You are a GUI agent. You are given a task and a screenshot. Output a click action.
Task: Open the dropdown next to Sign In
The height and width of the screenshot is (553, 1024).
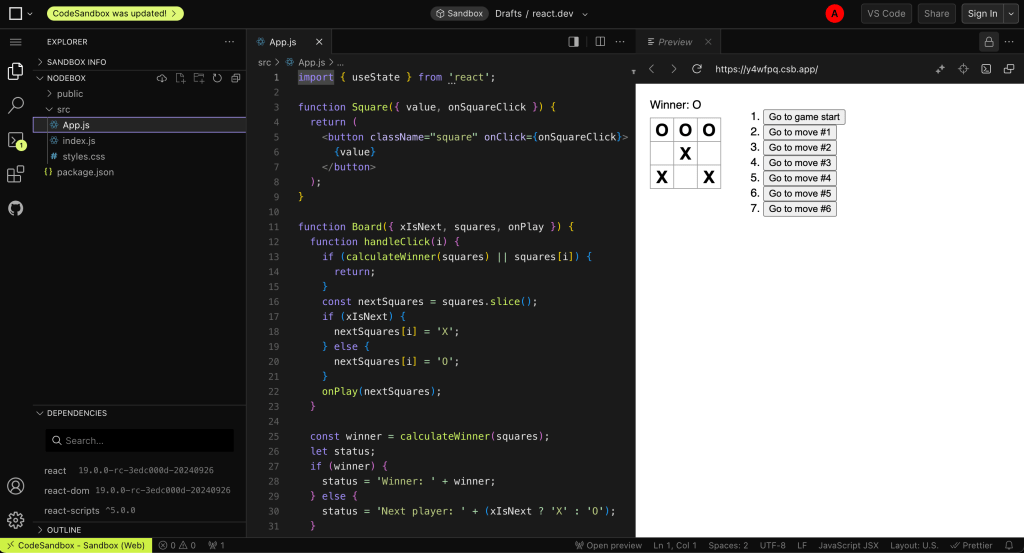(x=1011, y=14)
